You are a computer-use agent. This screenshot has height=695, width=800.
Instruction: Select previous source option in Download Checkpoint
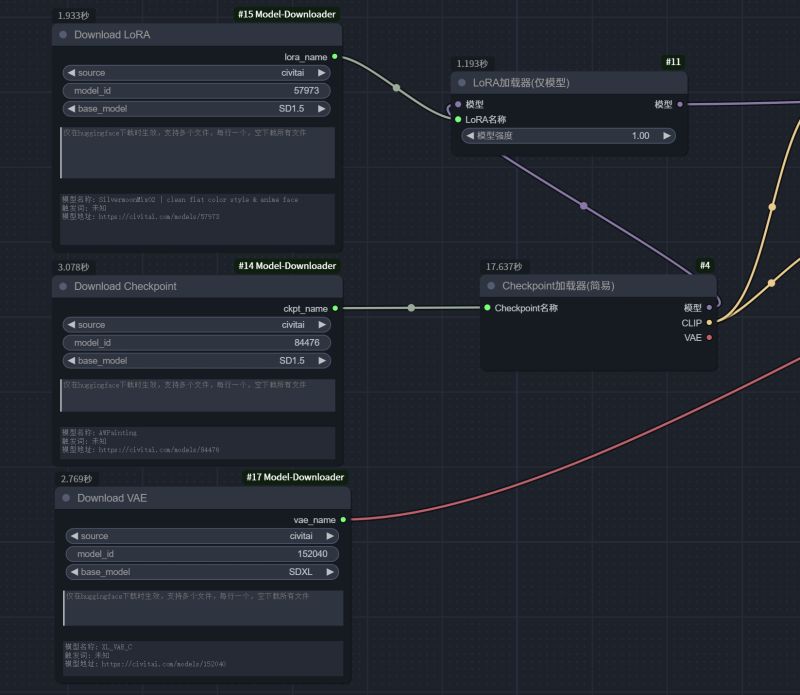tap(71, 325)
